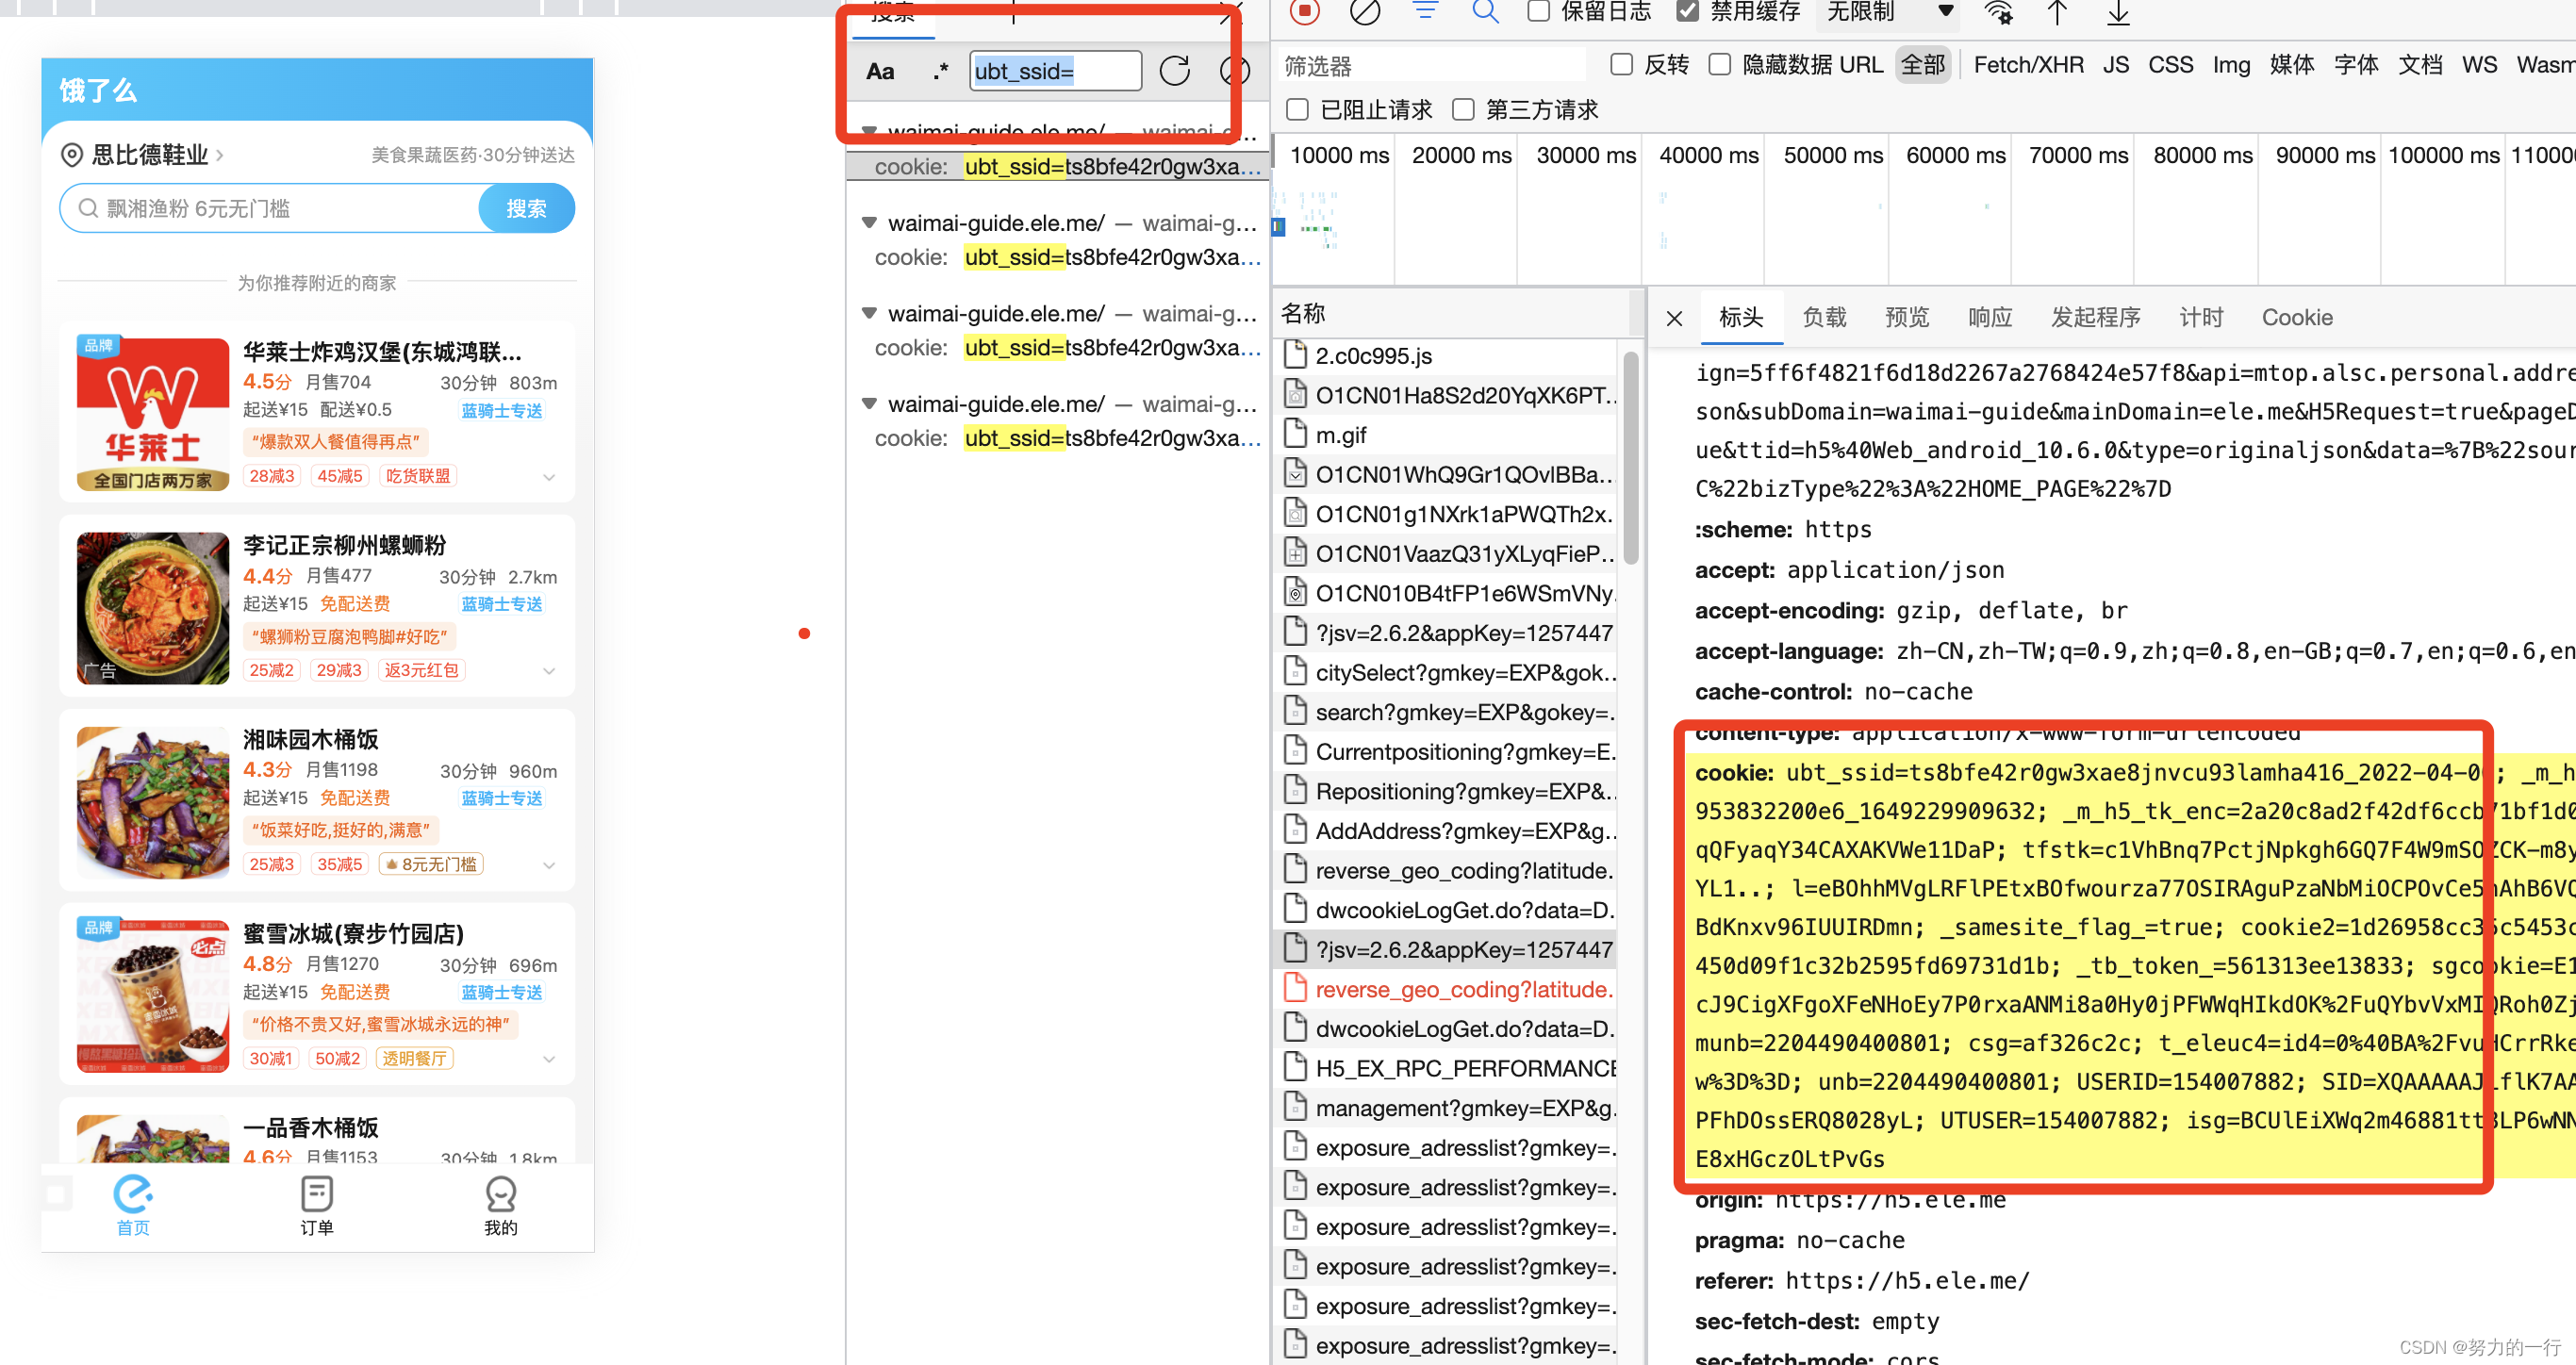
Task: Click the export HAR download arrow
Action: 2118,12
